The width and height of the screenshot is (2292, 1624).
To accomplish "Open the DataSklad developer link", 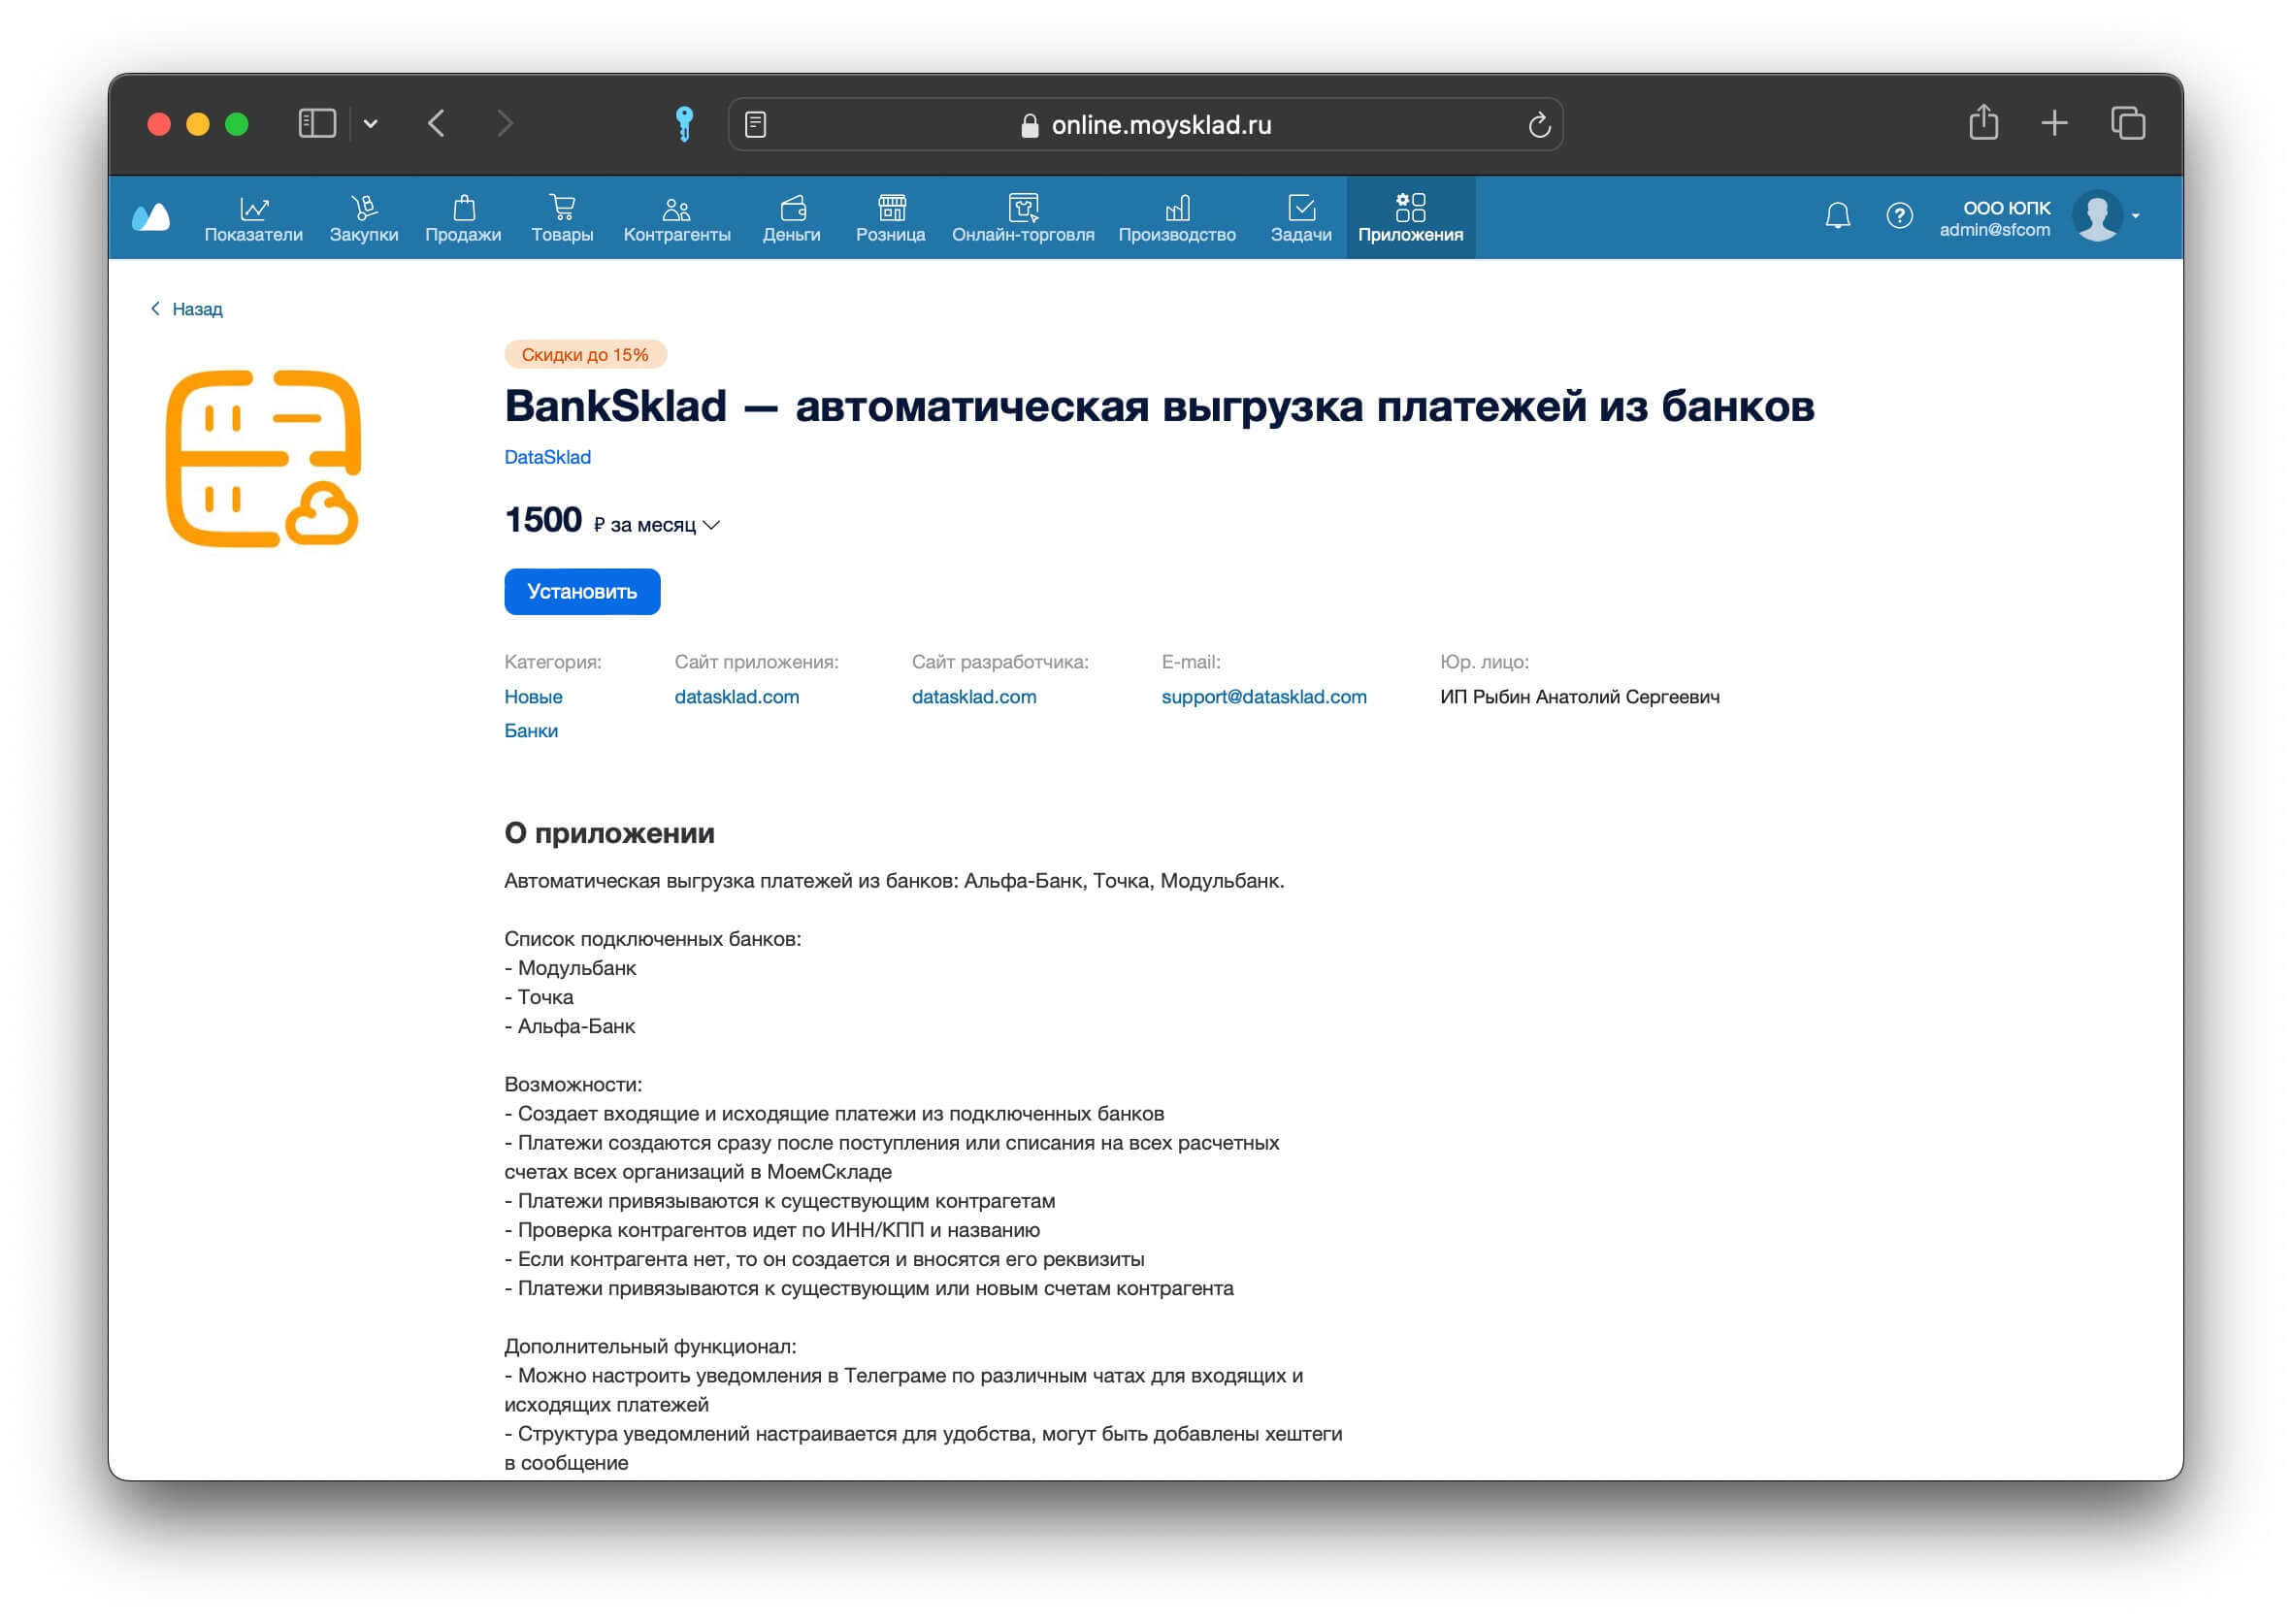I will coord(547,457).
